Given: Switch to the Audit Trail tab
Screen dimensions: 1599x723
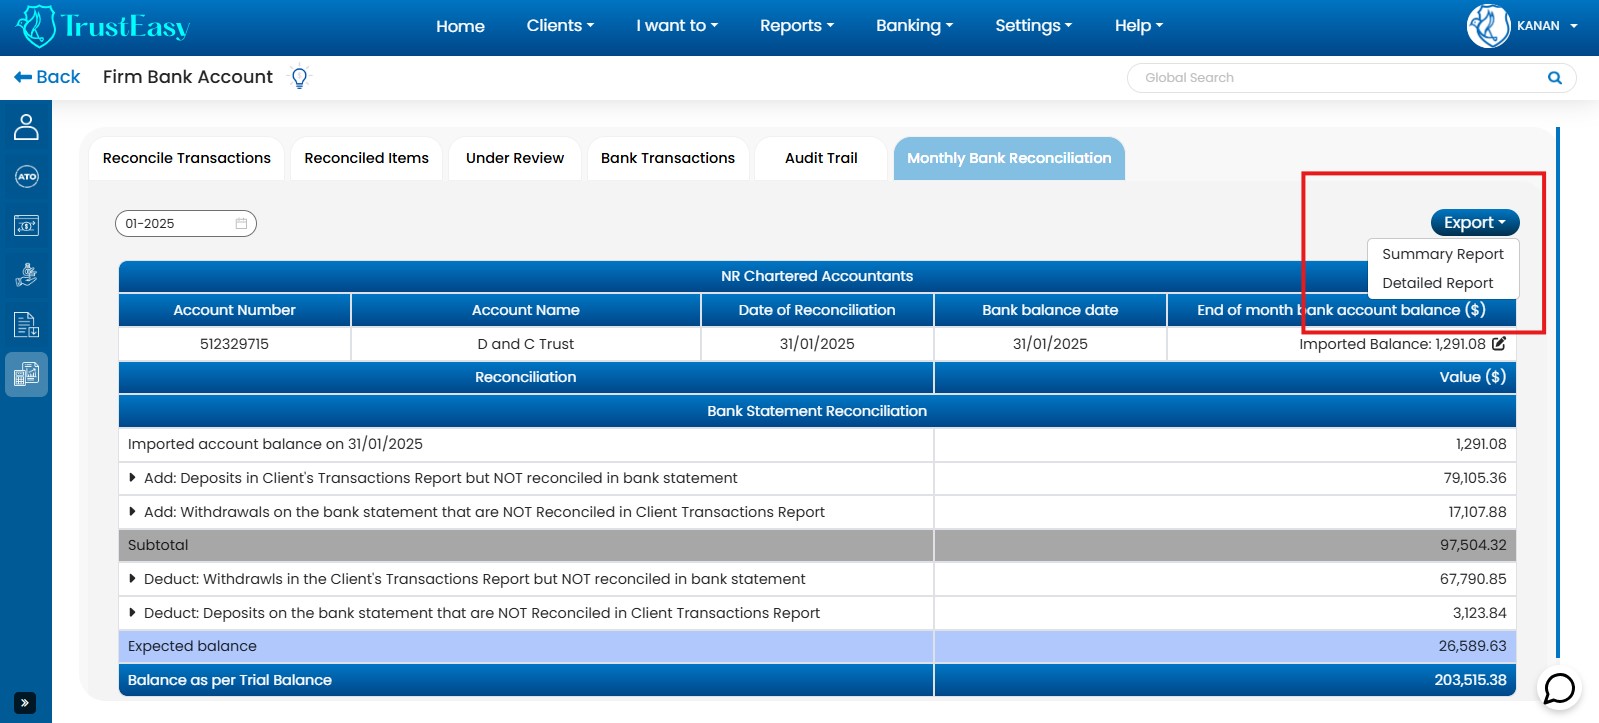Looking at the screenshot, I should pos(821,158).
